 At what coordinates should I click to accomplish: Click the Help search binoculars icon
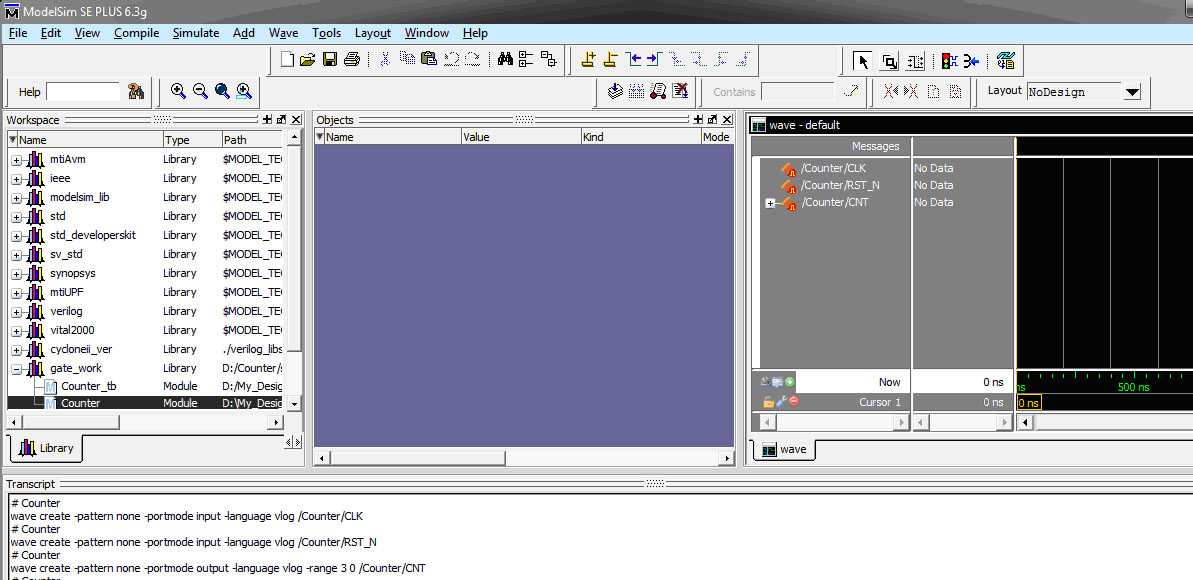136,92
